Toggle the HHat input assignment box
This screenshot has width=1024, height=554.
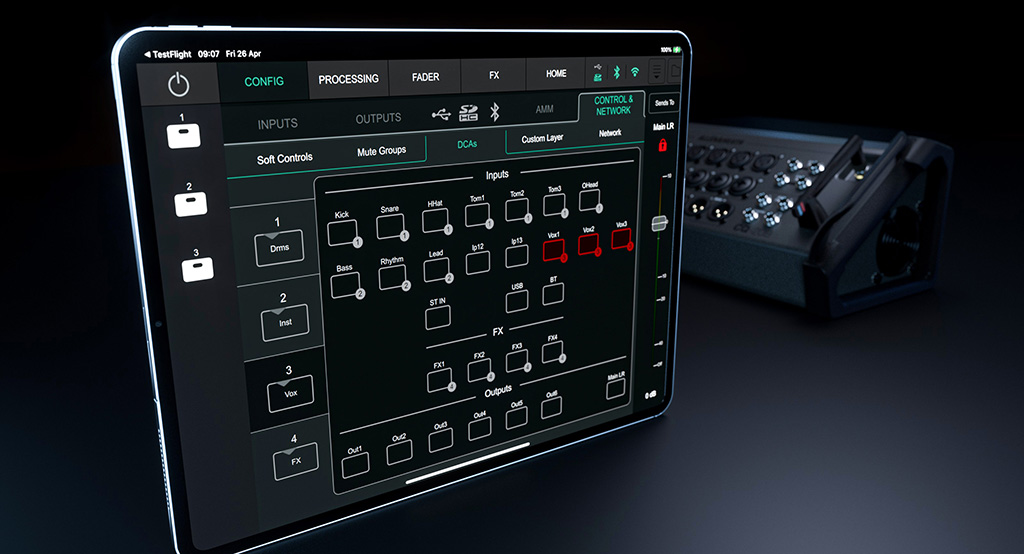[x=435, y=221]
